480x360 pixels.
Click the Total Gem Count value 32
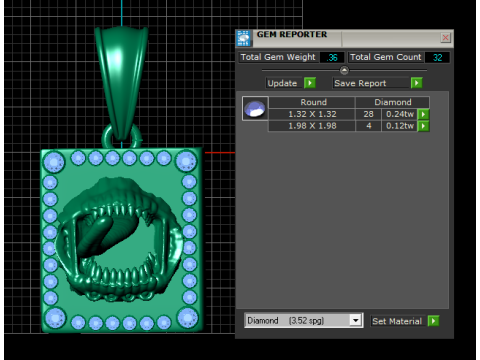[x=437, y=58]
